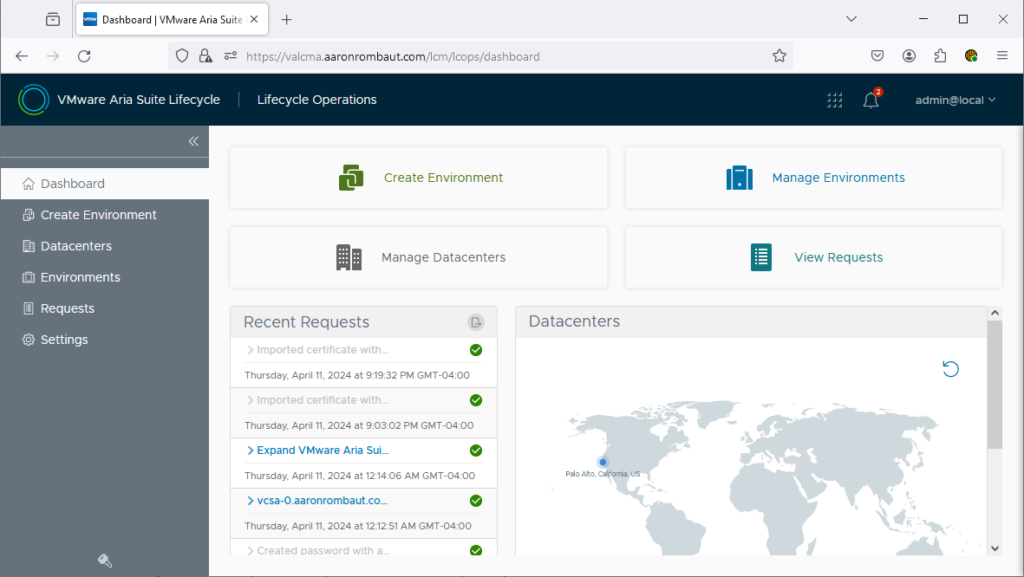This screenshot has width=1024, height=577.
Task: Select Environments in the sidebar menu
Action: pyautogui.click(x=80, y=277)
